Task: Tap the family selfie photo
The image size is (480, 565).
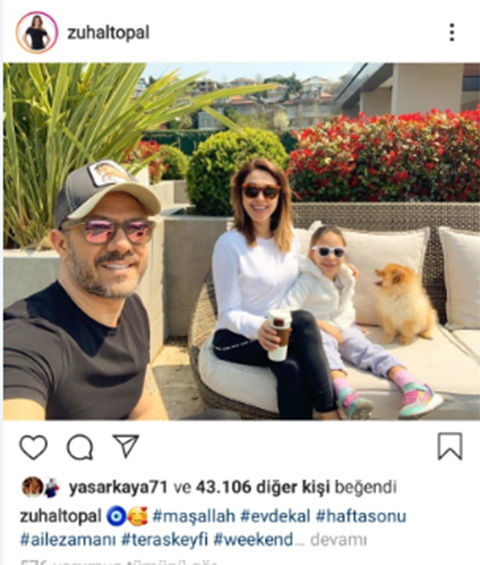Action: click(x=241, y=241)
